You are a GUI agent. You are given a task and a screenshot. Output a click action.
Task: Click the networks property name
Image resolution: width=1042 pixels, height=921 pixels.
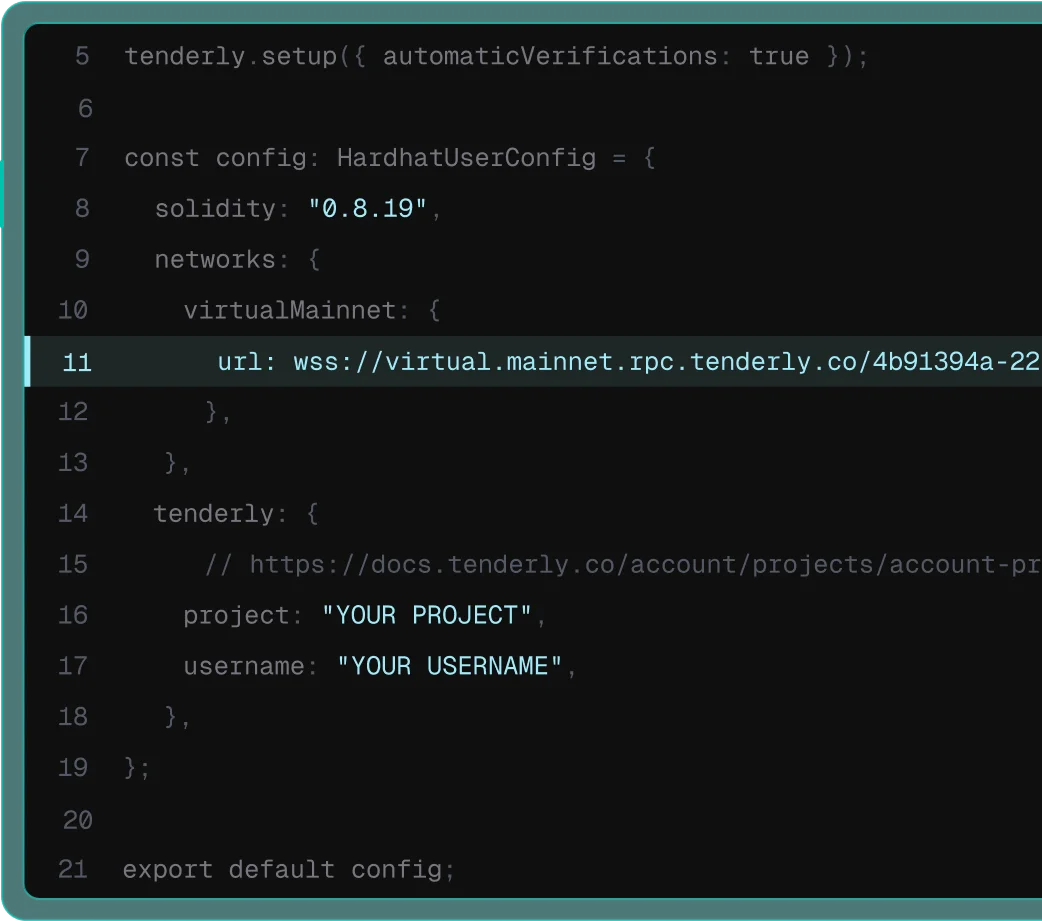pos(214,260)
